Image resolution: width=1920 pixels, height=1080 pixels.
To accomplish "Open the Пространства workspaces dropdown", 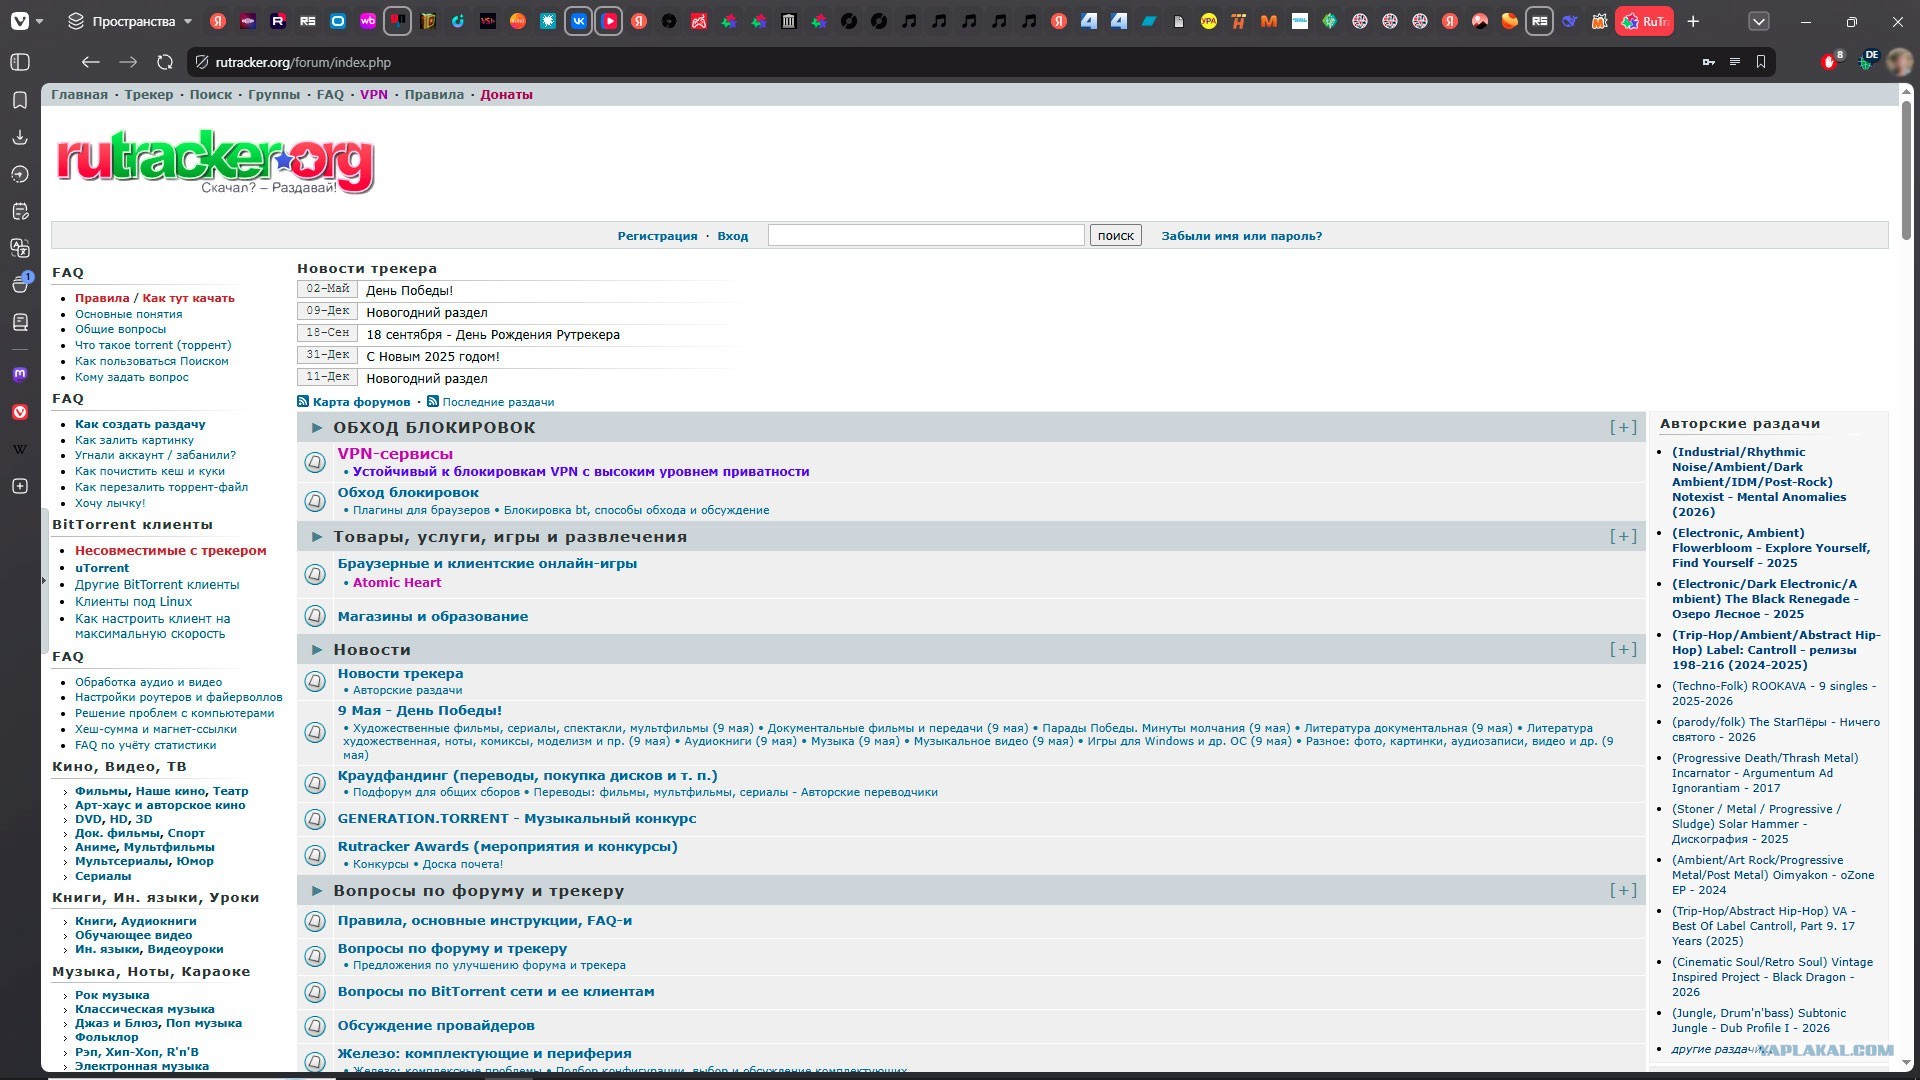I will [x=130, y=21].
